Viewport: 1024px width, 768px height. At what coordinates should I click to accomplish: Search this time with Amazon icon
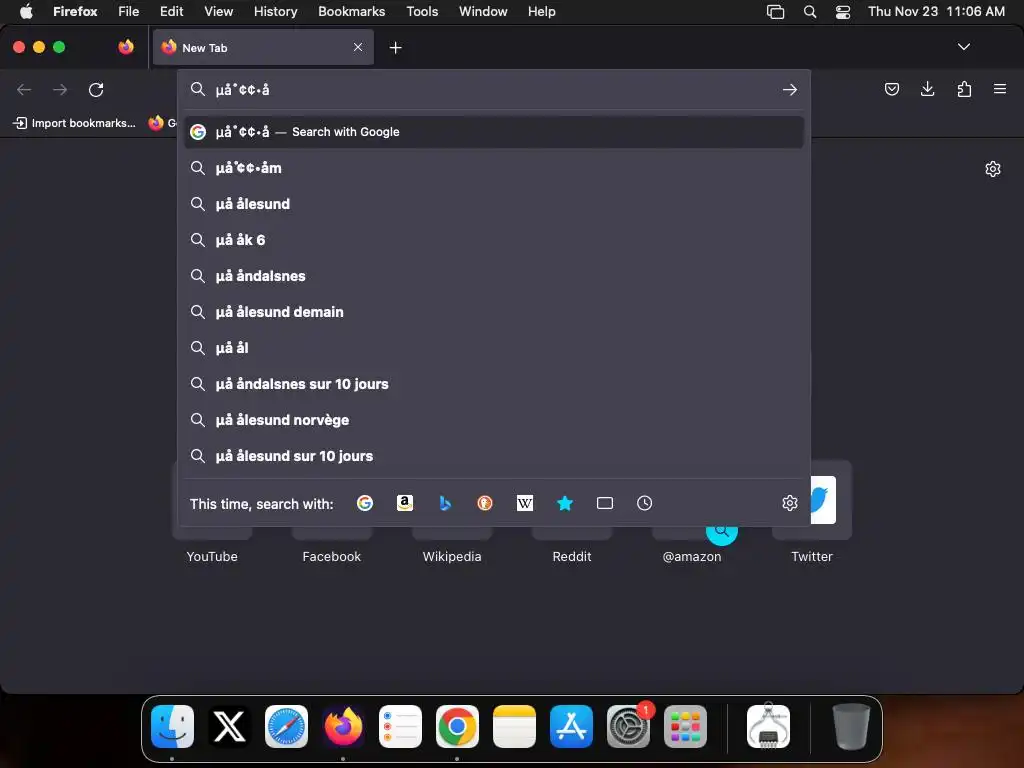click(x=405, y=503)
